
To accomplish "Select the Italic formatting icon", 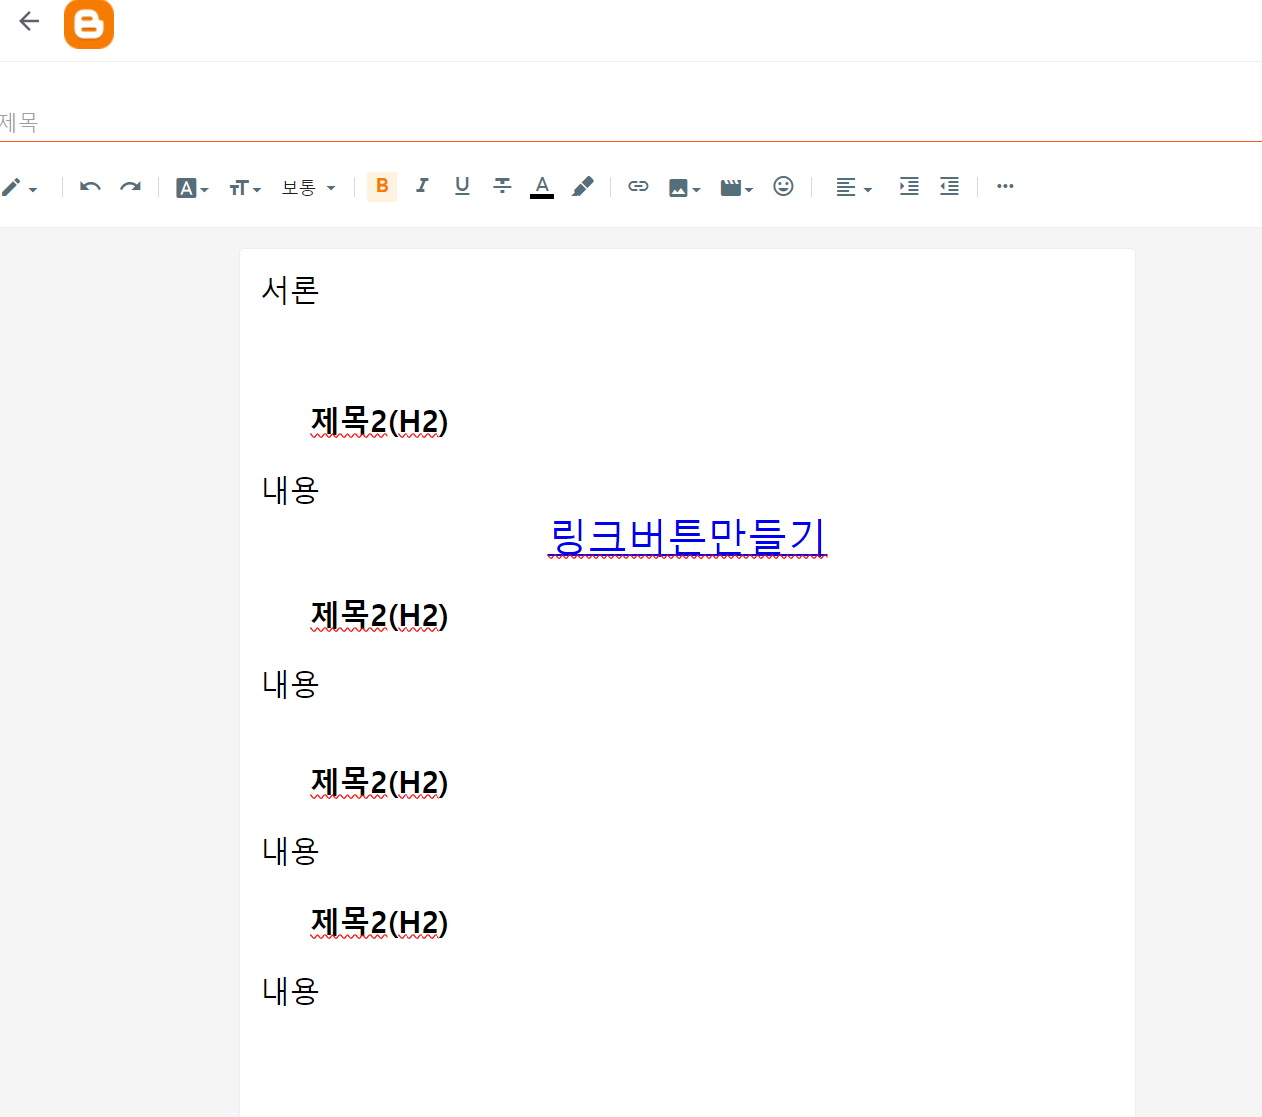I will (x=421, y=186).
